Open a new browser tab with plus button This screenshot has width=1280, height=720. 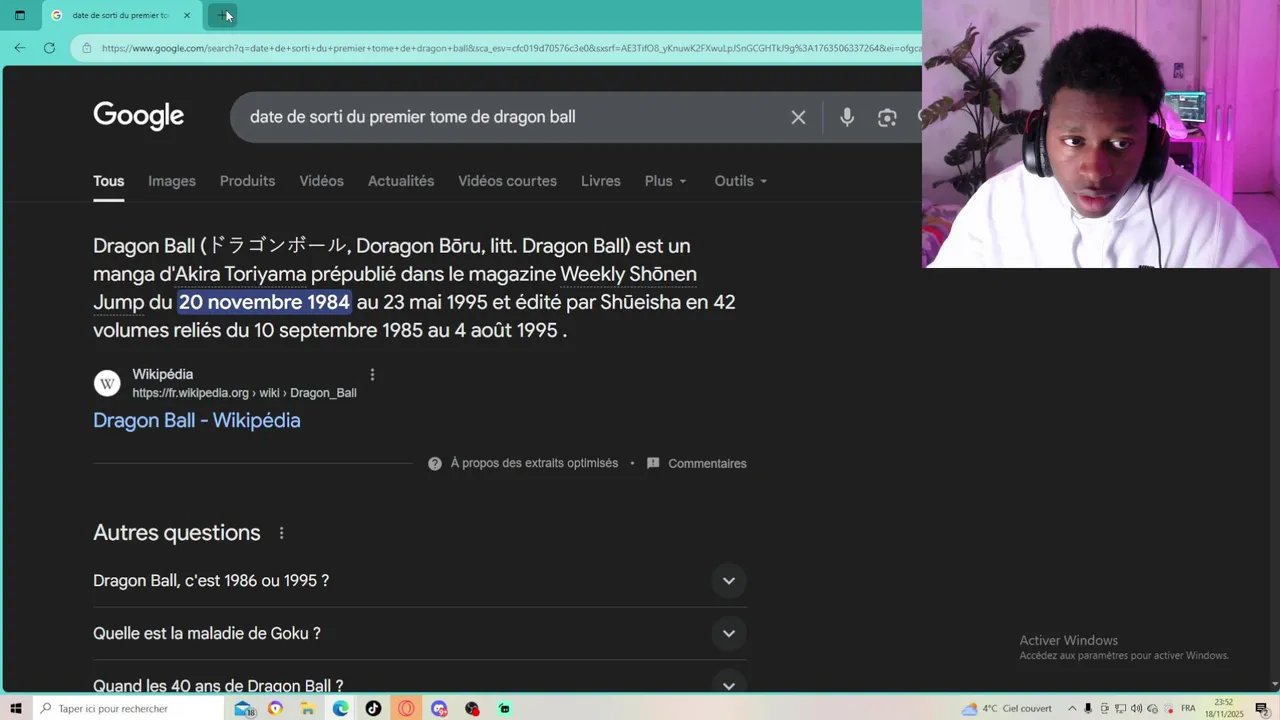(222, 15)
